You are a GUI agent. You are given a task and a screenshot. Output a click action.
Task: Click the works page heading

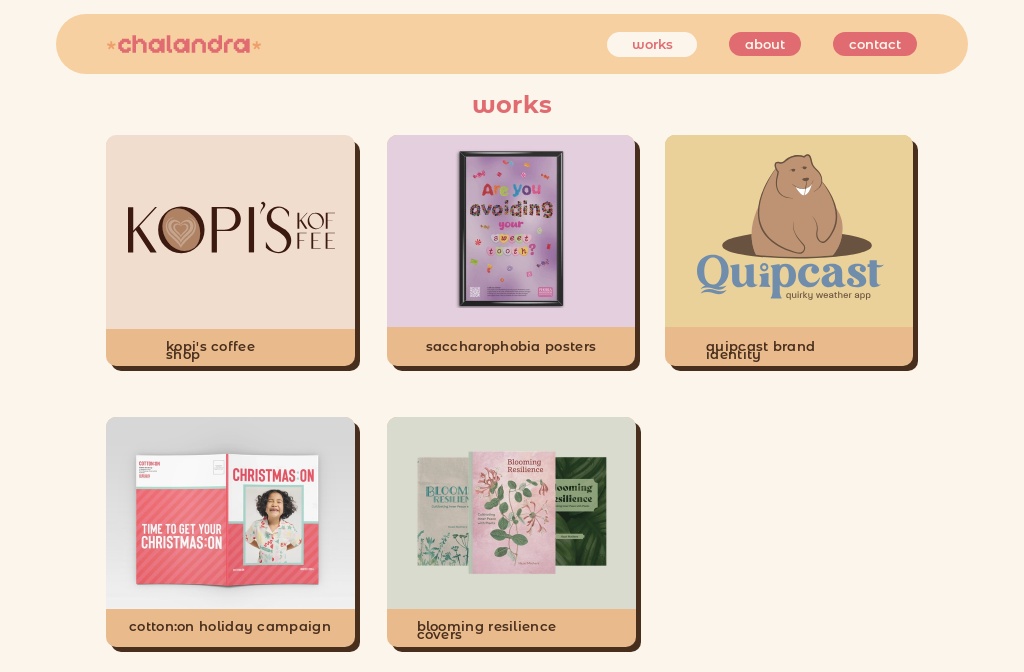[x=512, y=104]
